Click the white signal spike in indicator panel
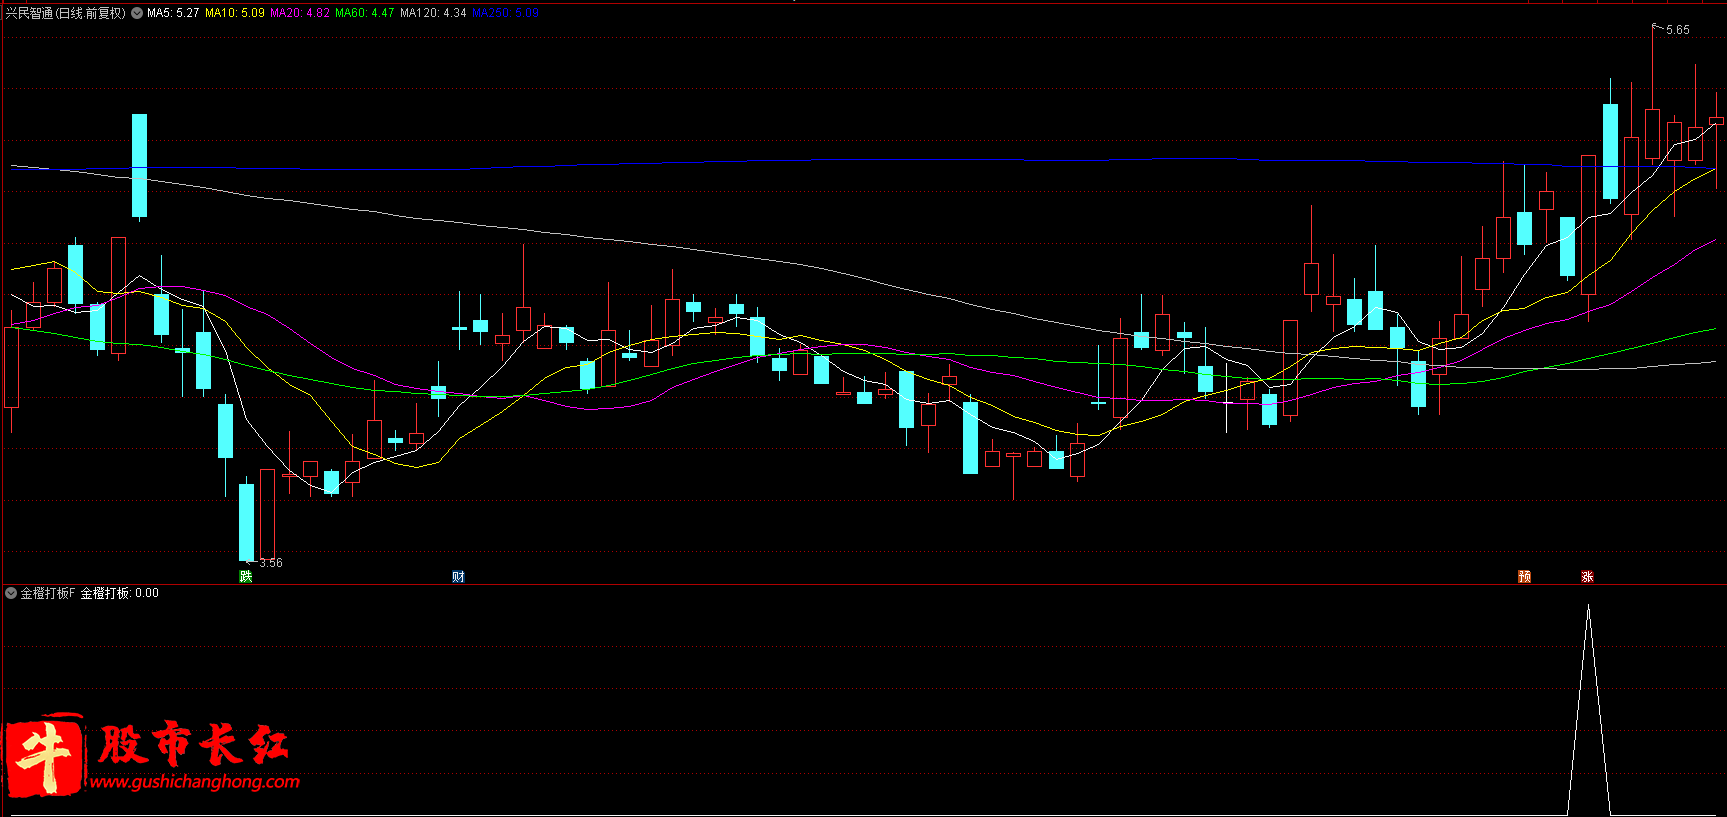Viewport: 1727px width, 817px height. coord(1588,710)
